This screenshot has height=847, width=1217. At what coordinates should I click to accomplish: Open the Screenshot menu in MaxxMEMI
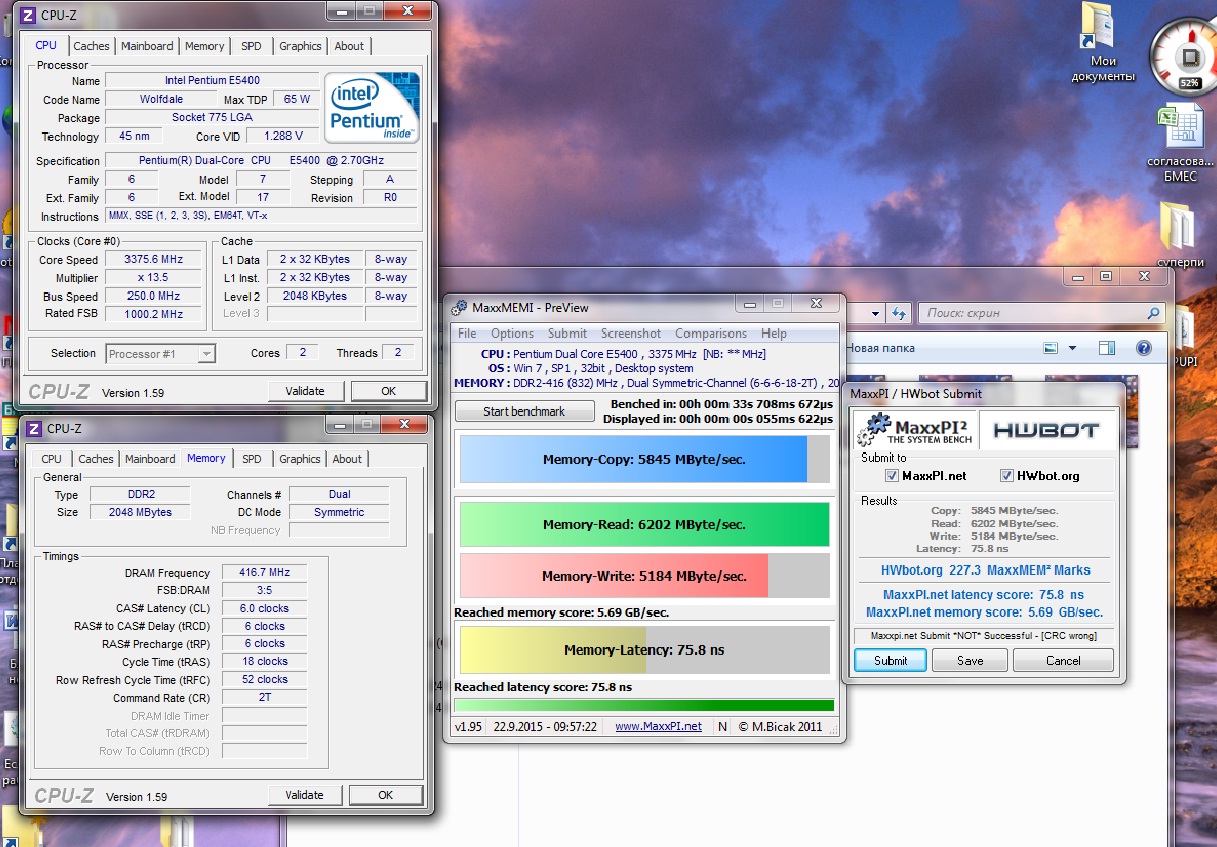(630, 334)
